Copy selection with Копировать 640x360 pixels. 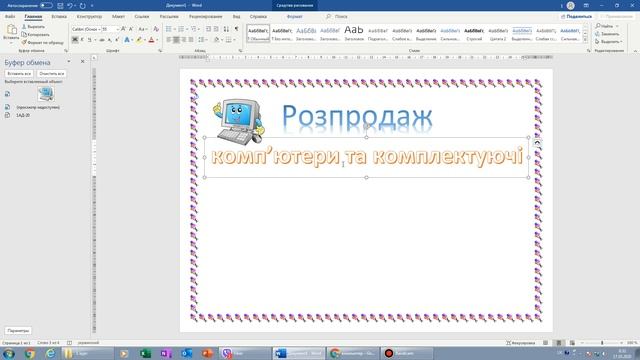pyautogui.click(x=36, y=34)
